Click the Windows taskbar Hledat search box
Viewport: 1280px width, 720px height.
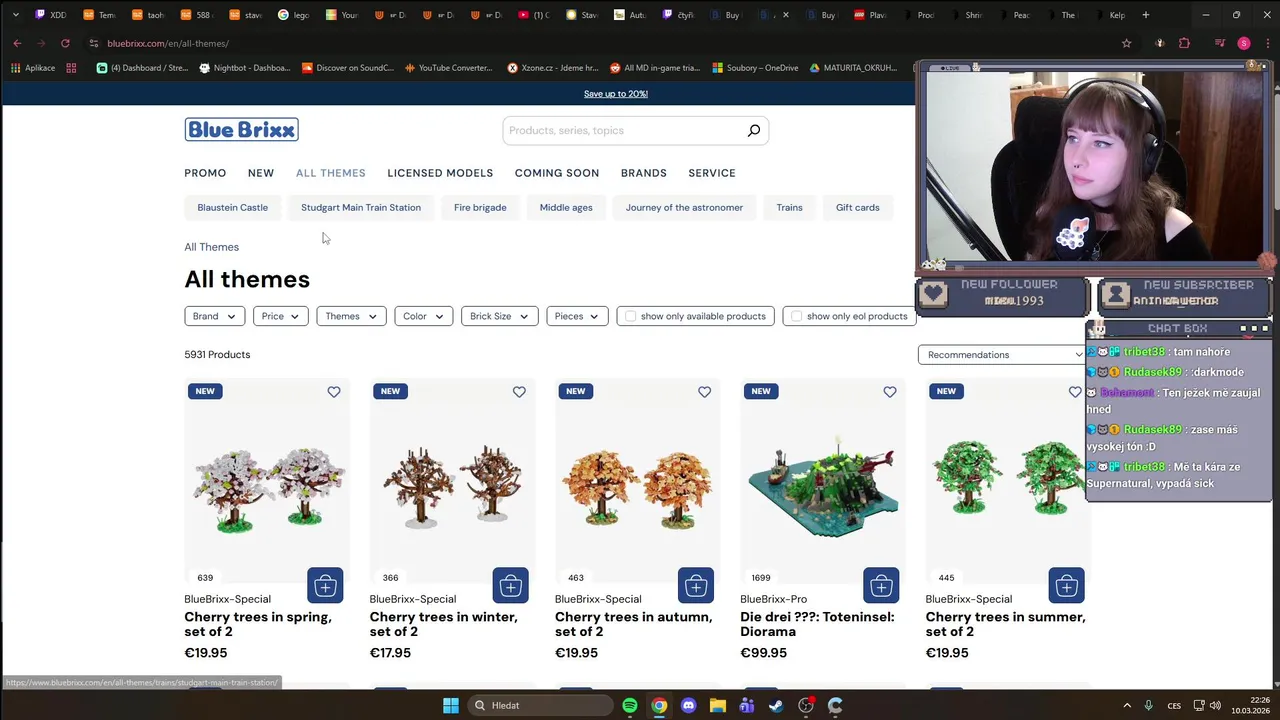click(541, 705)
